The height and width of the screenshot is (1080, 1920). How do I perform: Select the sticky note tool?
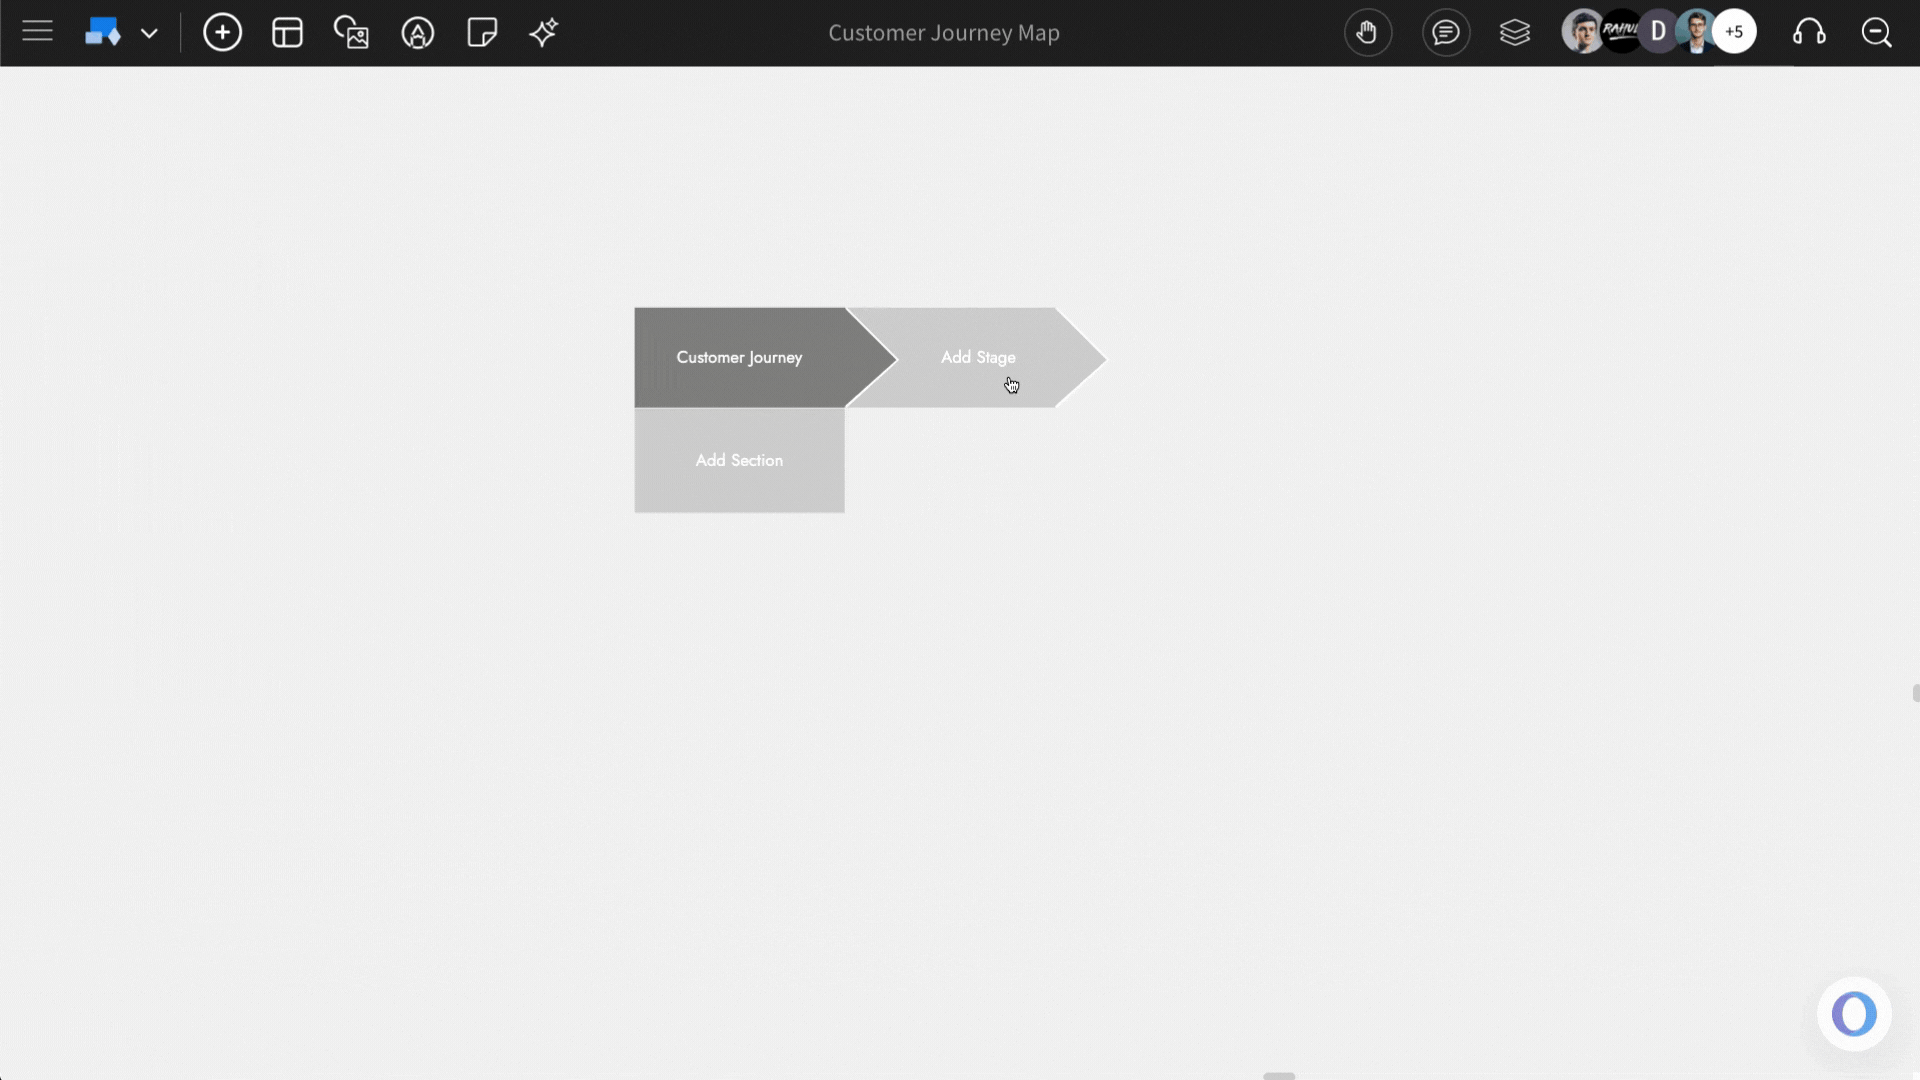point(481,32)
